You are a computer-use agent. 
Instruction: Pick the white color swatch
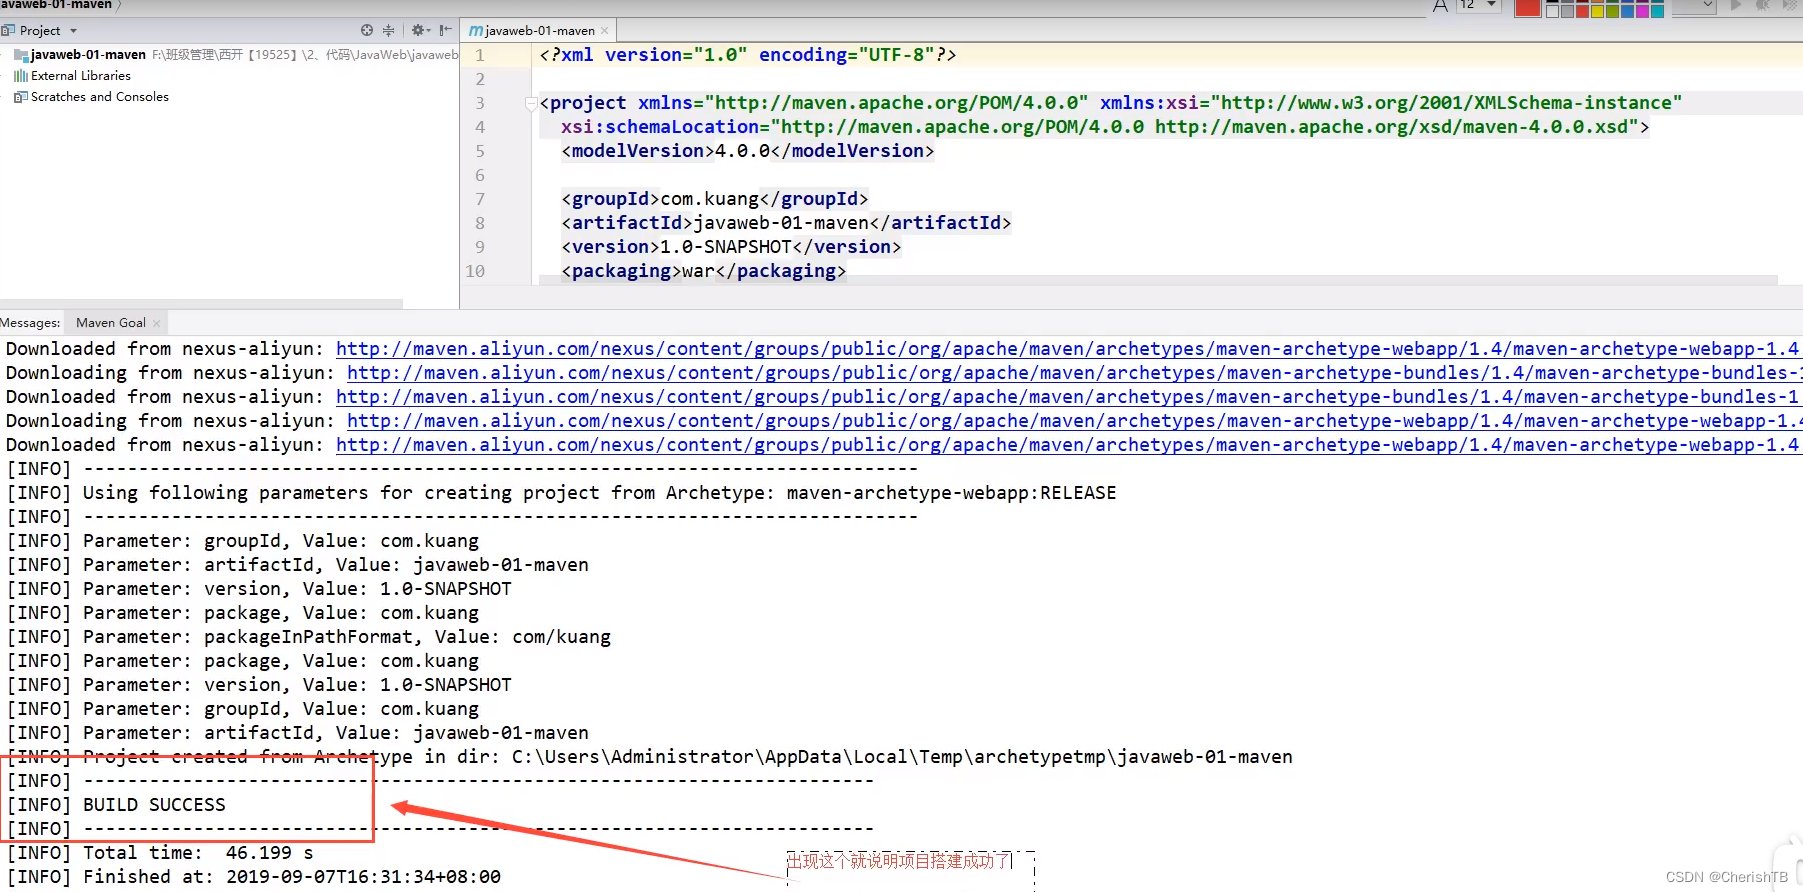pos(1552,11)
